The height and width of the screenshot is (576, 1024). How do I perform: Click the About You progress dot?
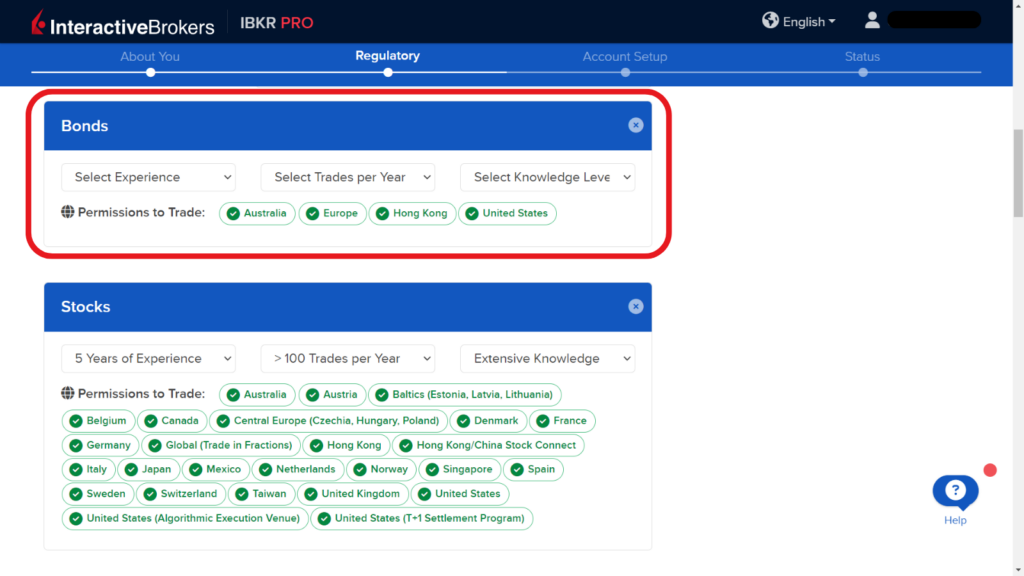(x=151, y=72)
